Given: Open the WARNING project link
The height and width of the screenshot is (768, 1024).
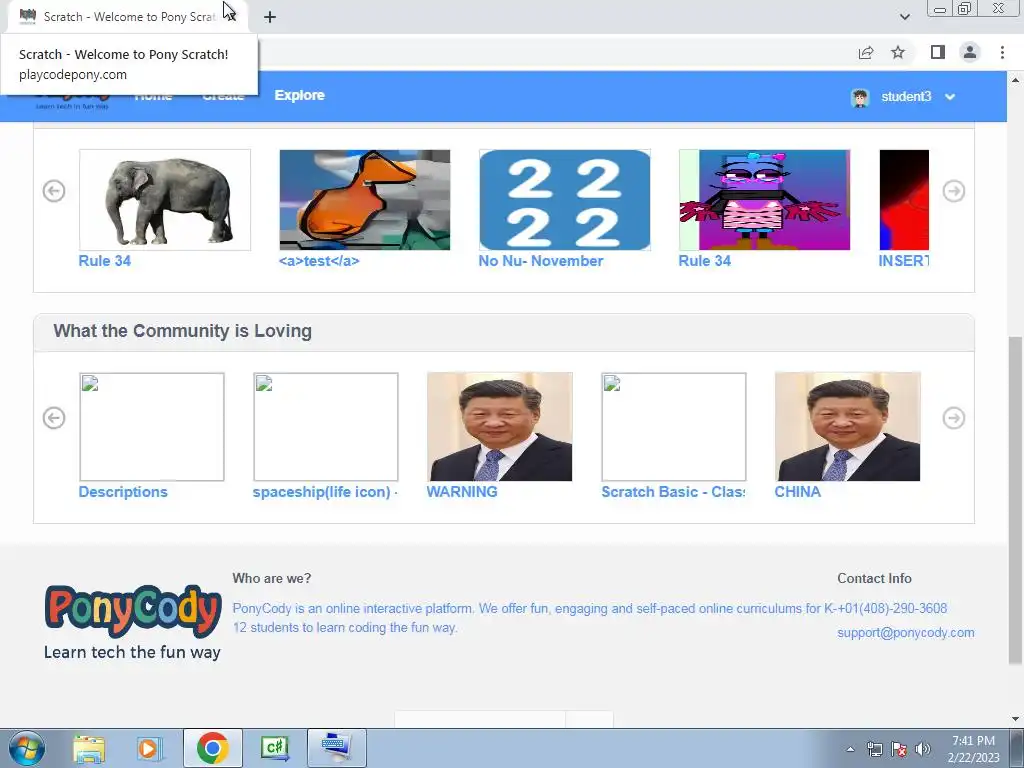Looking at the screenshot, I should coord(462,492).
